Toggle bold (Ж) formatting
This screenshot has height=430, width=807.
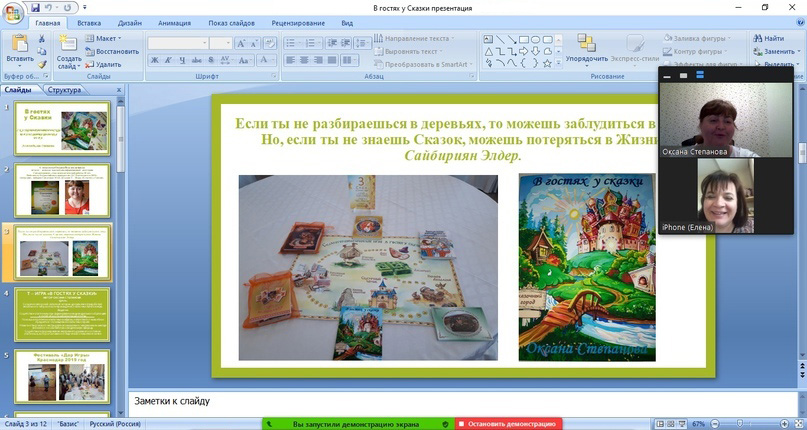tap(154, 60)
